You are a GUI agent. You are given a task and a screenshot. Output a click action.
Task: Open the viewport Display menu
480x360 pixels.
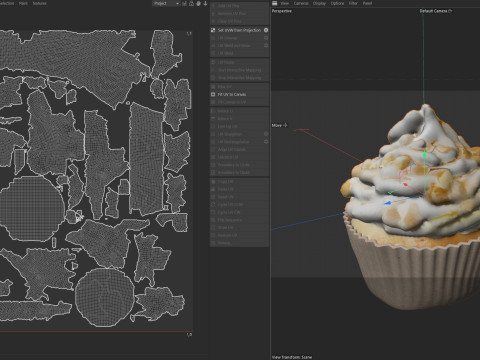(x=319, y=3)
